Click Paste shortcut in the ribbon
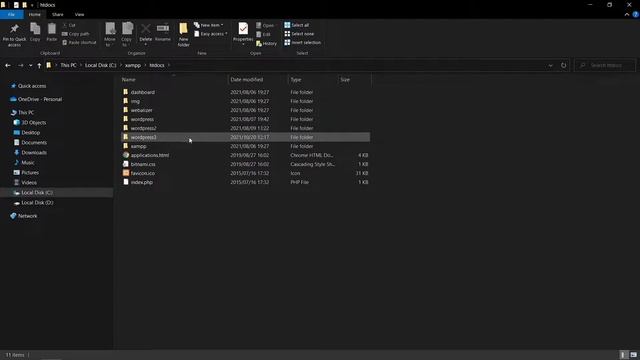 79,42
